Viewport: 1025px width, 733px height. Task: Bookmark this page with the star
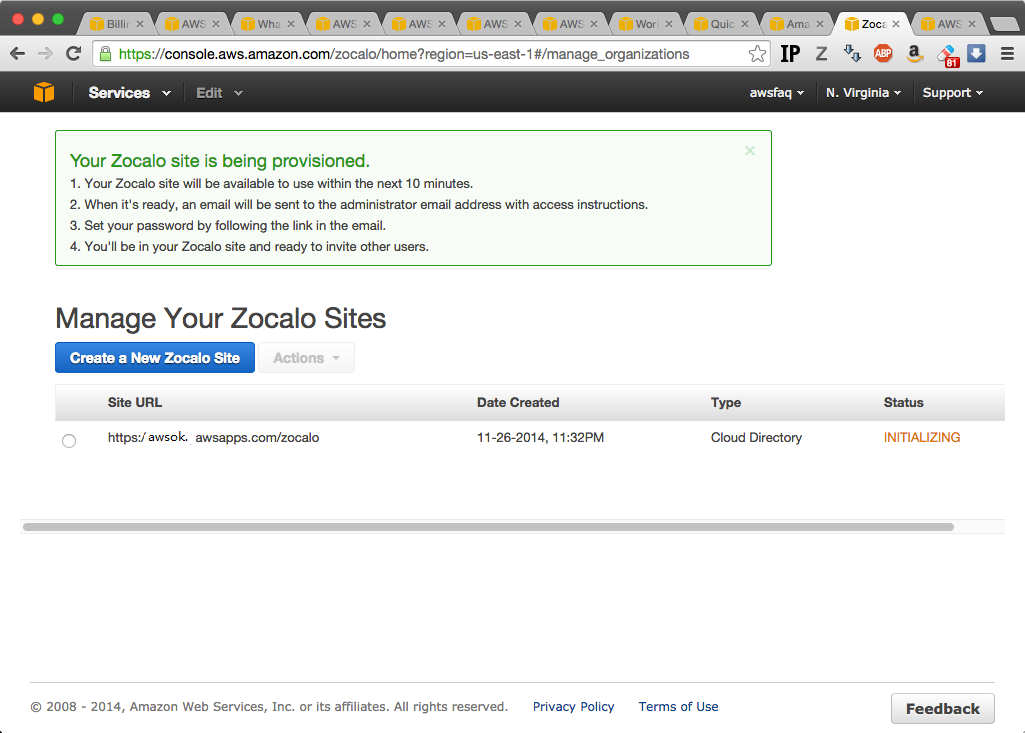[x=757, y=54]
